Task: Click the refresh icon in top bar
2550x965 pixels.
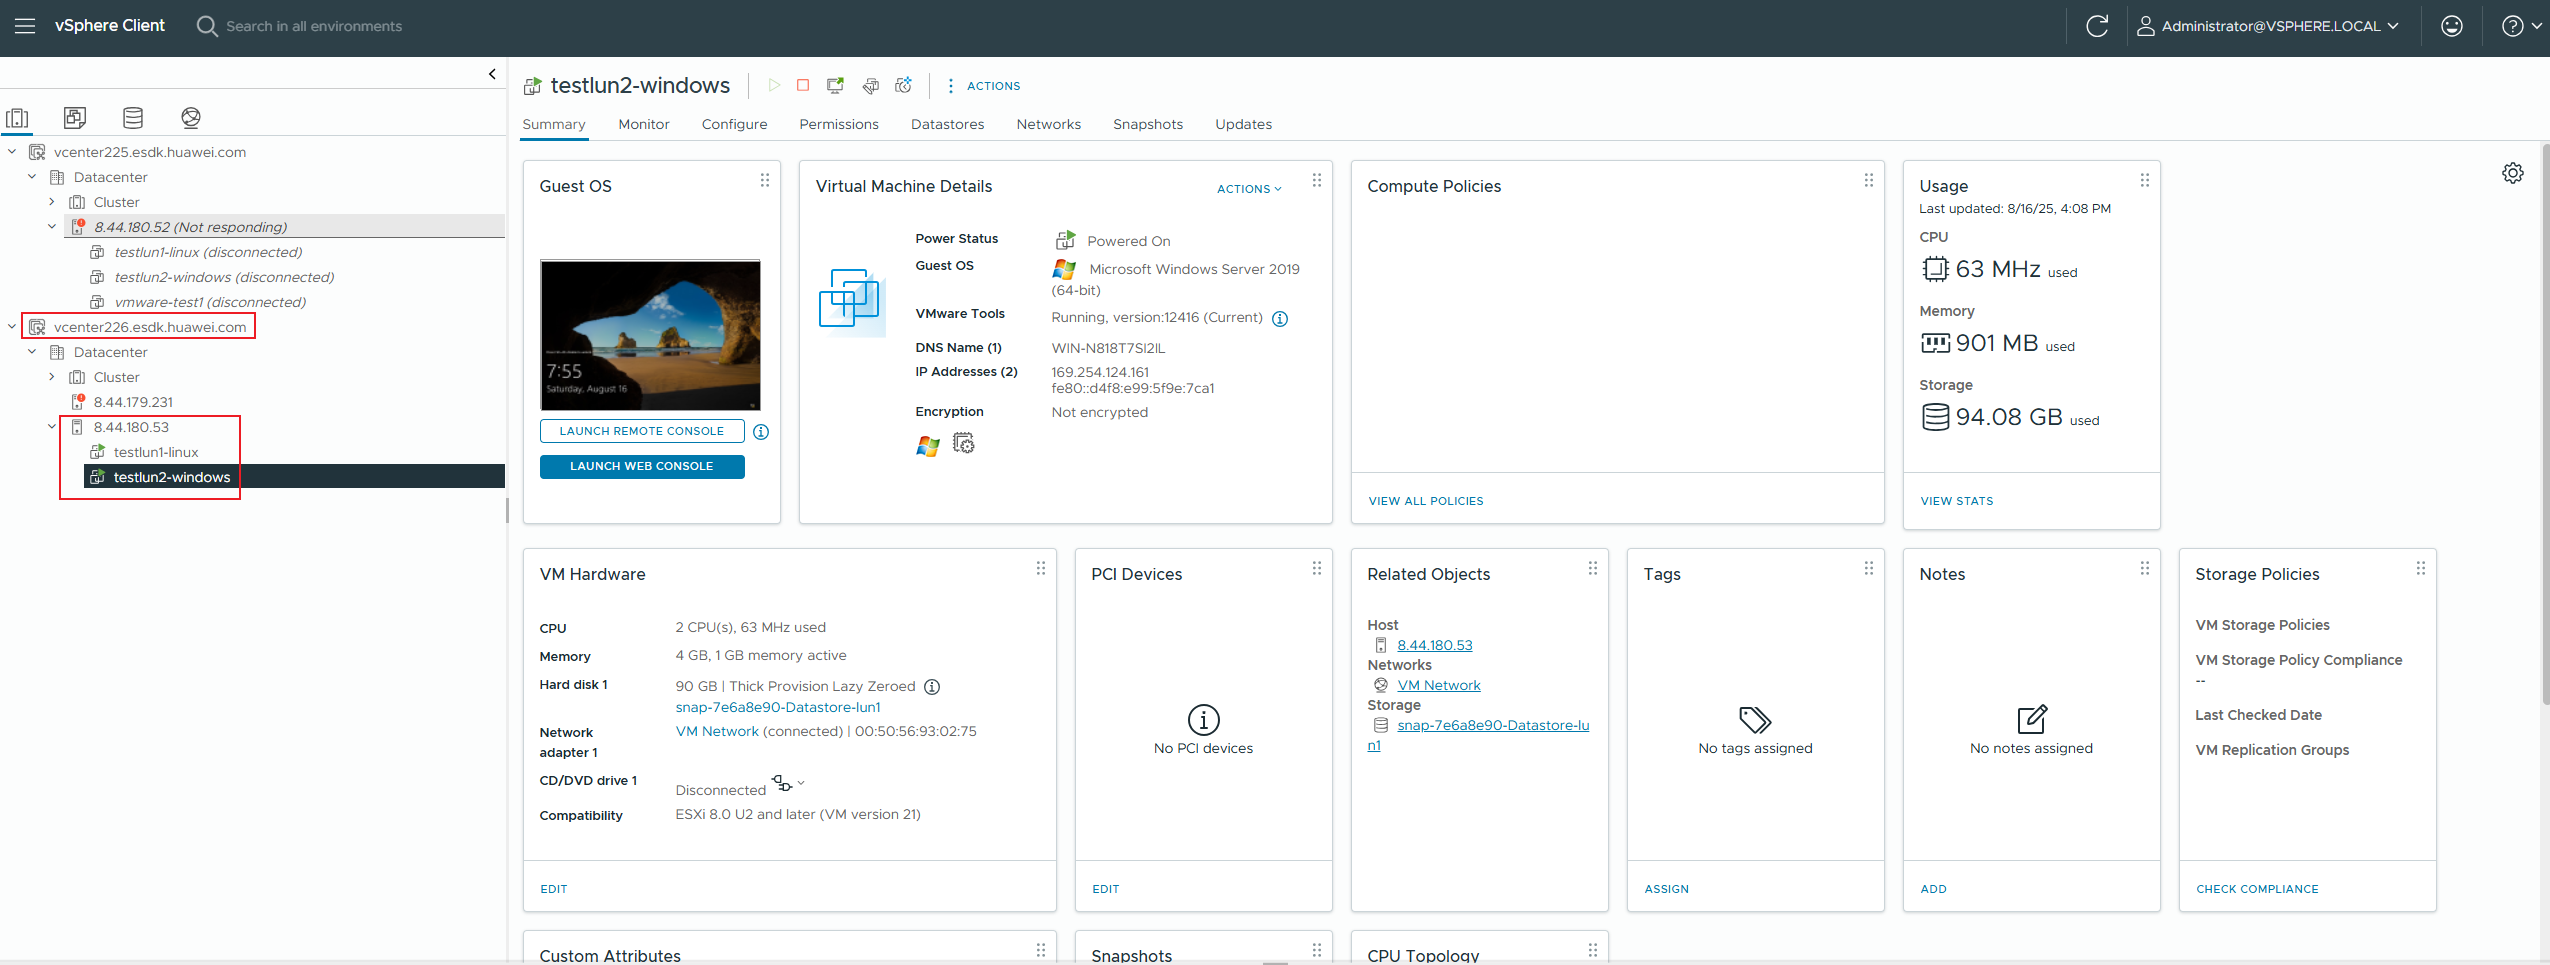Action: (2097, 26)
